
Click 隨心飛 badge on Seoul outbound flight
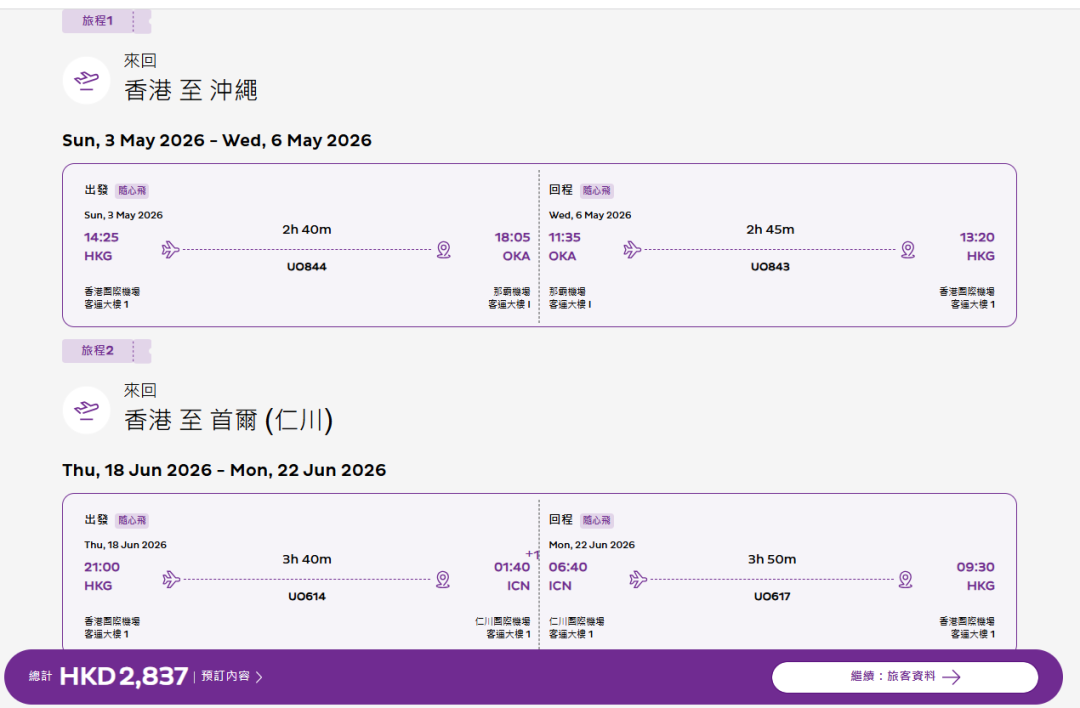coord(132,521)
